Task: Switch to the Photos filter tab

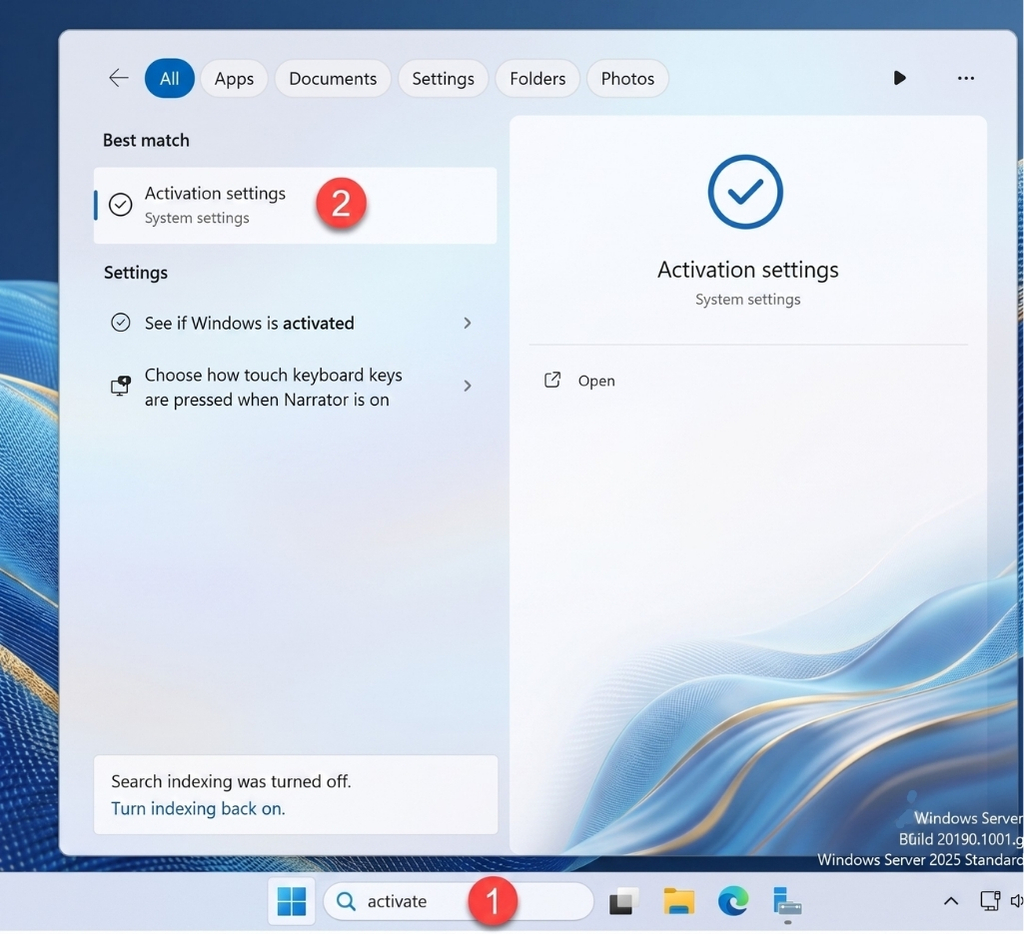Action: 627,78
